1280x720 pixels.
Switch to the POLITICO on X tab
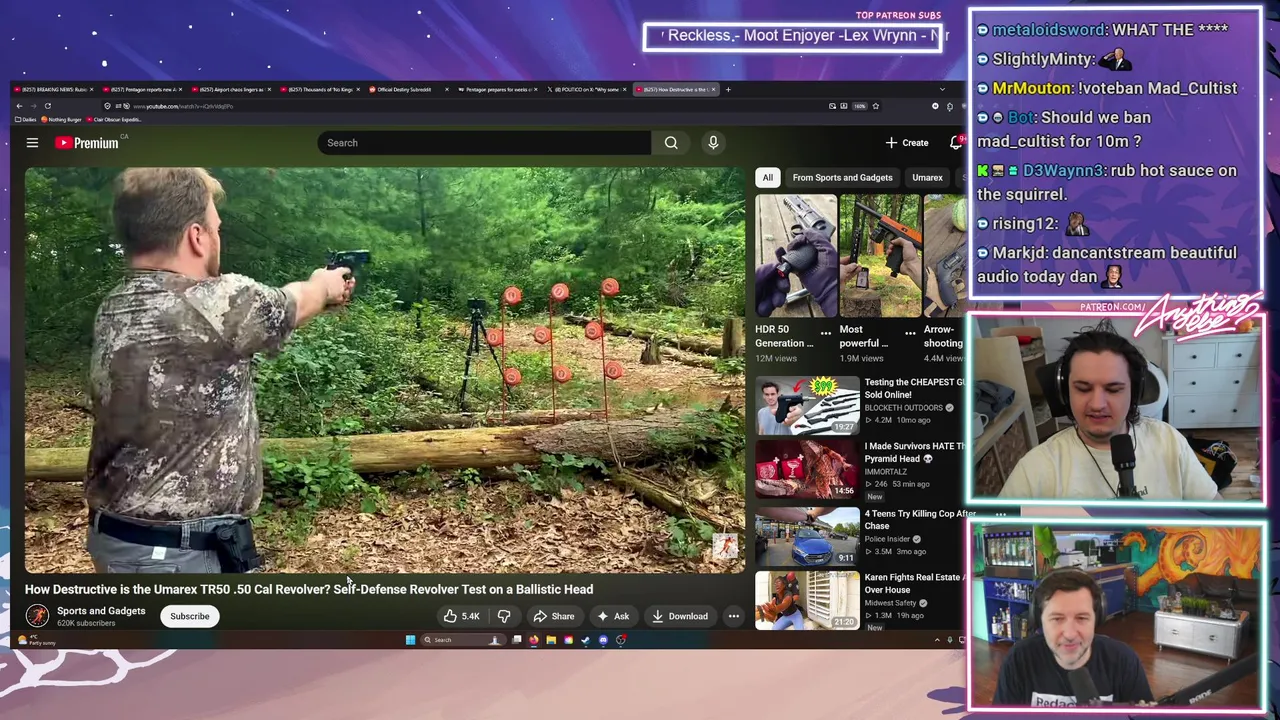pos(586,90)
